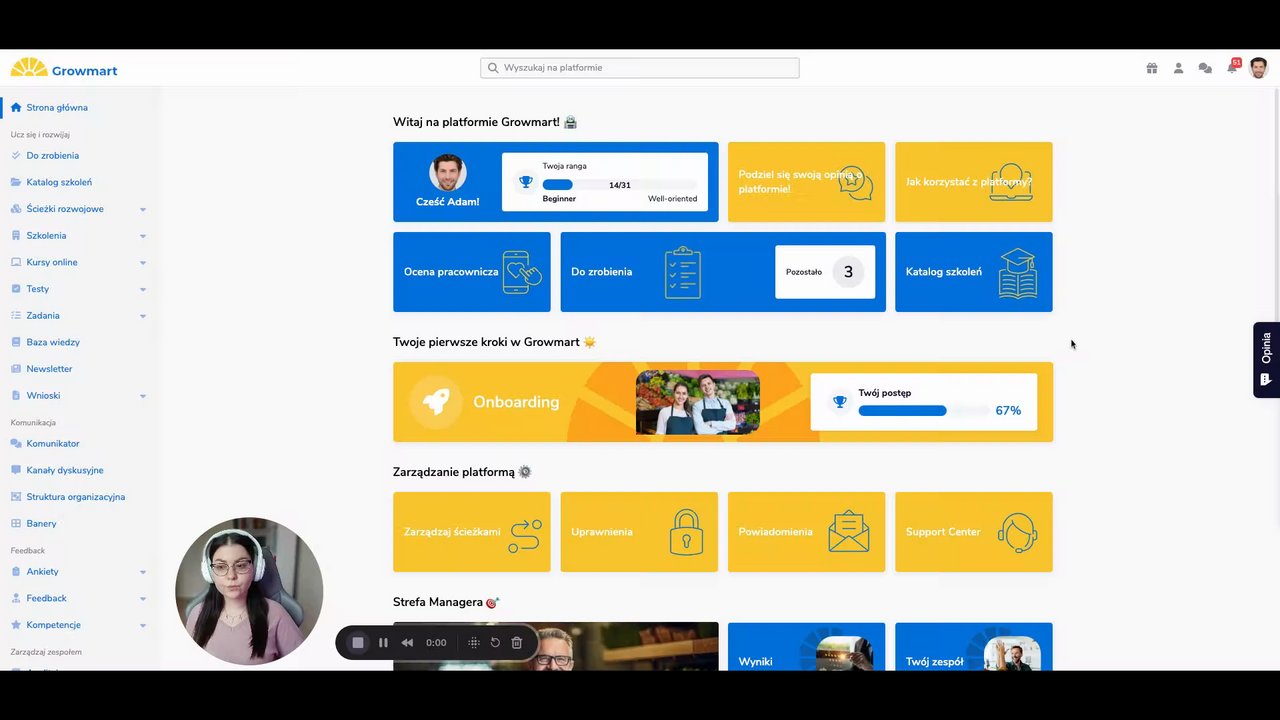1280x720 pixels.
Task: Delete the recording with the trash icon
Action: pos(517,643)
